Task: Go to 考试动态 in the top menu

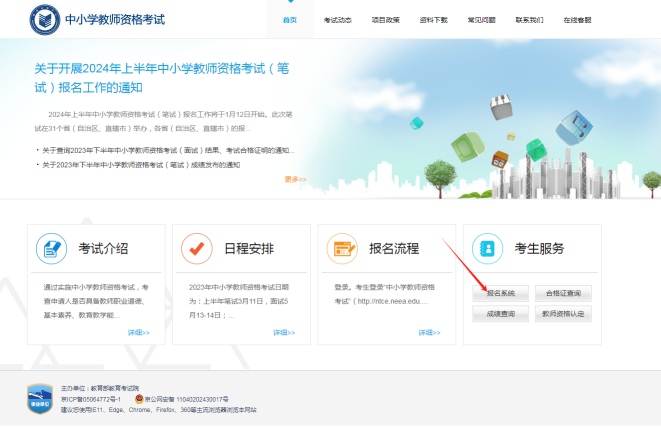Action: point(338,20)
